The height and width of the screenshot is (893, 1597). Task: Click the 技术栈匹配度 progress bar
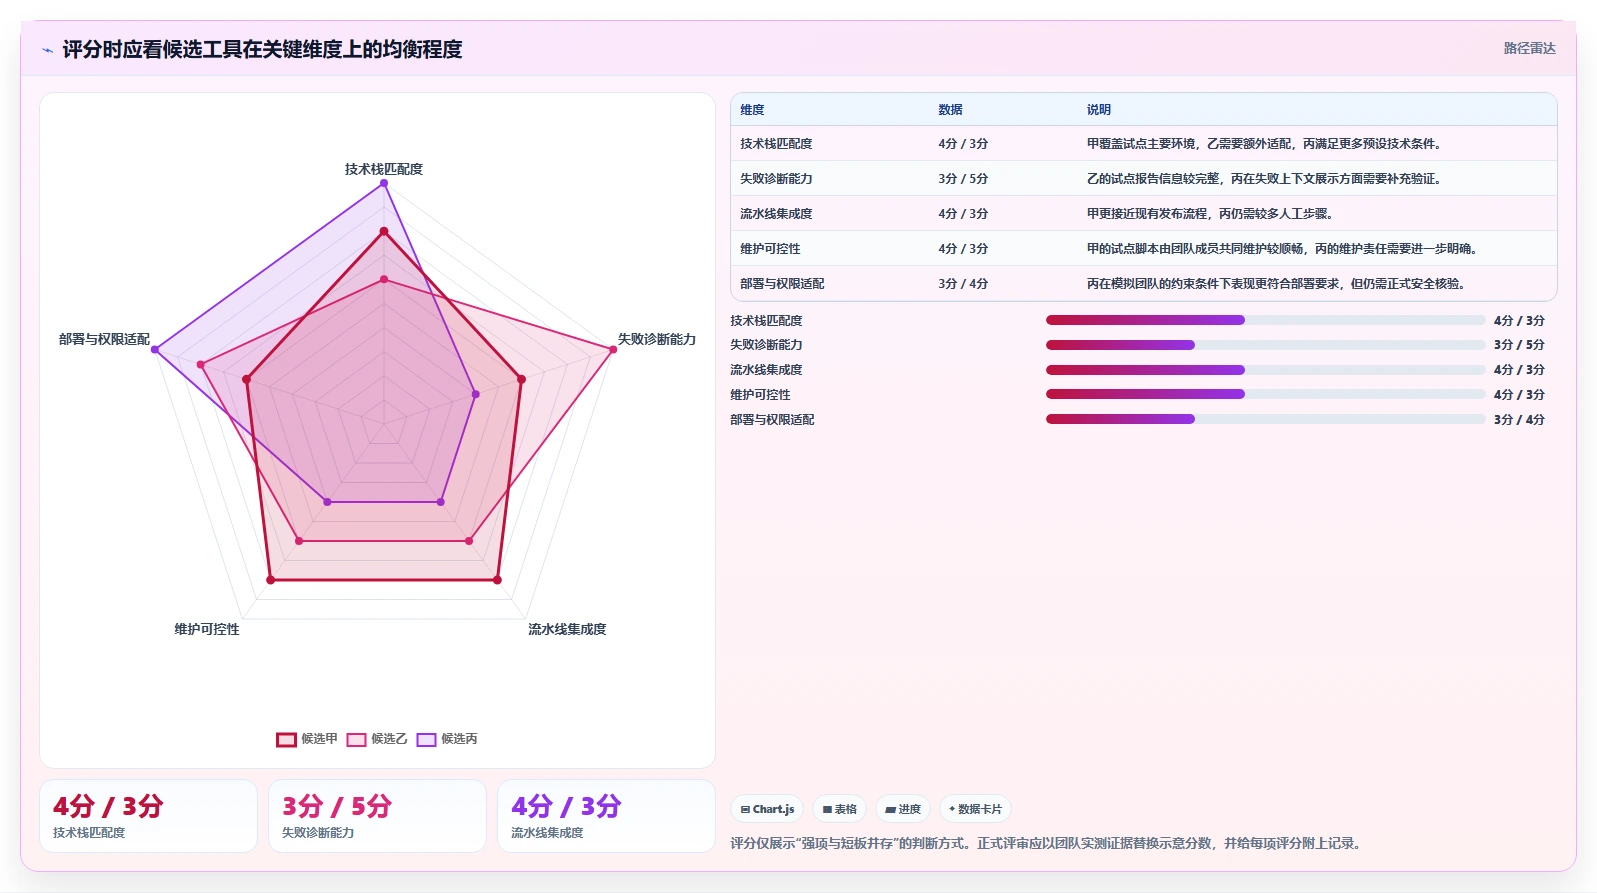tap(1265, 320)
